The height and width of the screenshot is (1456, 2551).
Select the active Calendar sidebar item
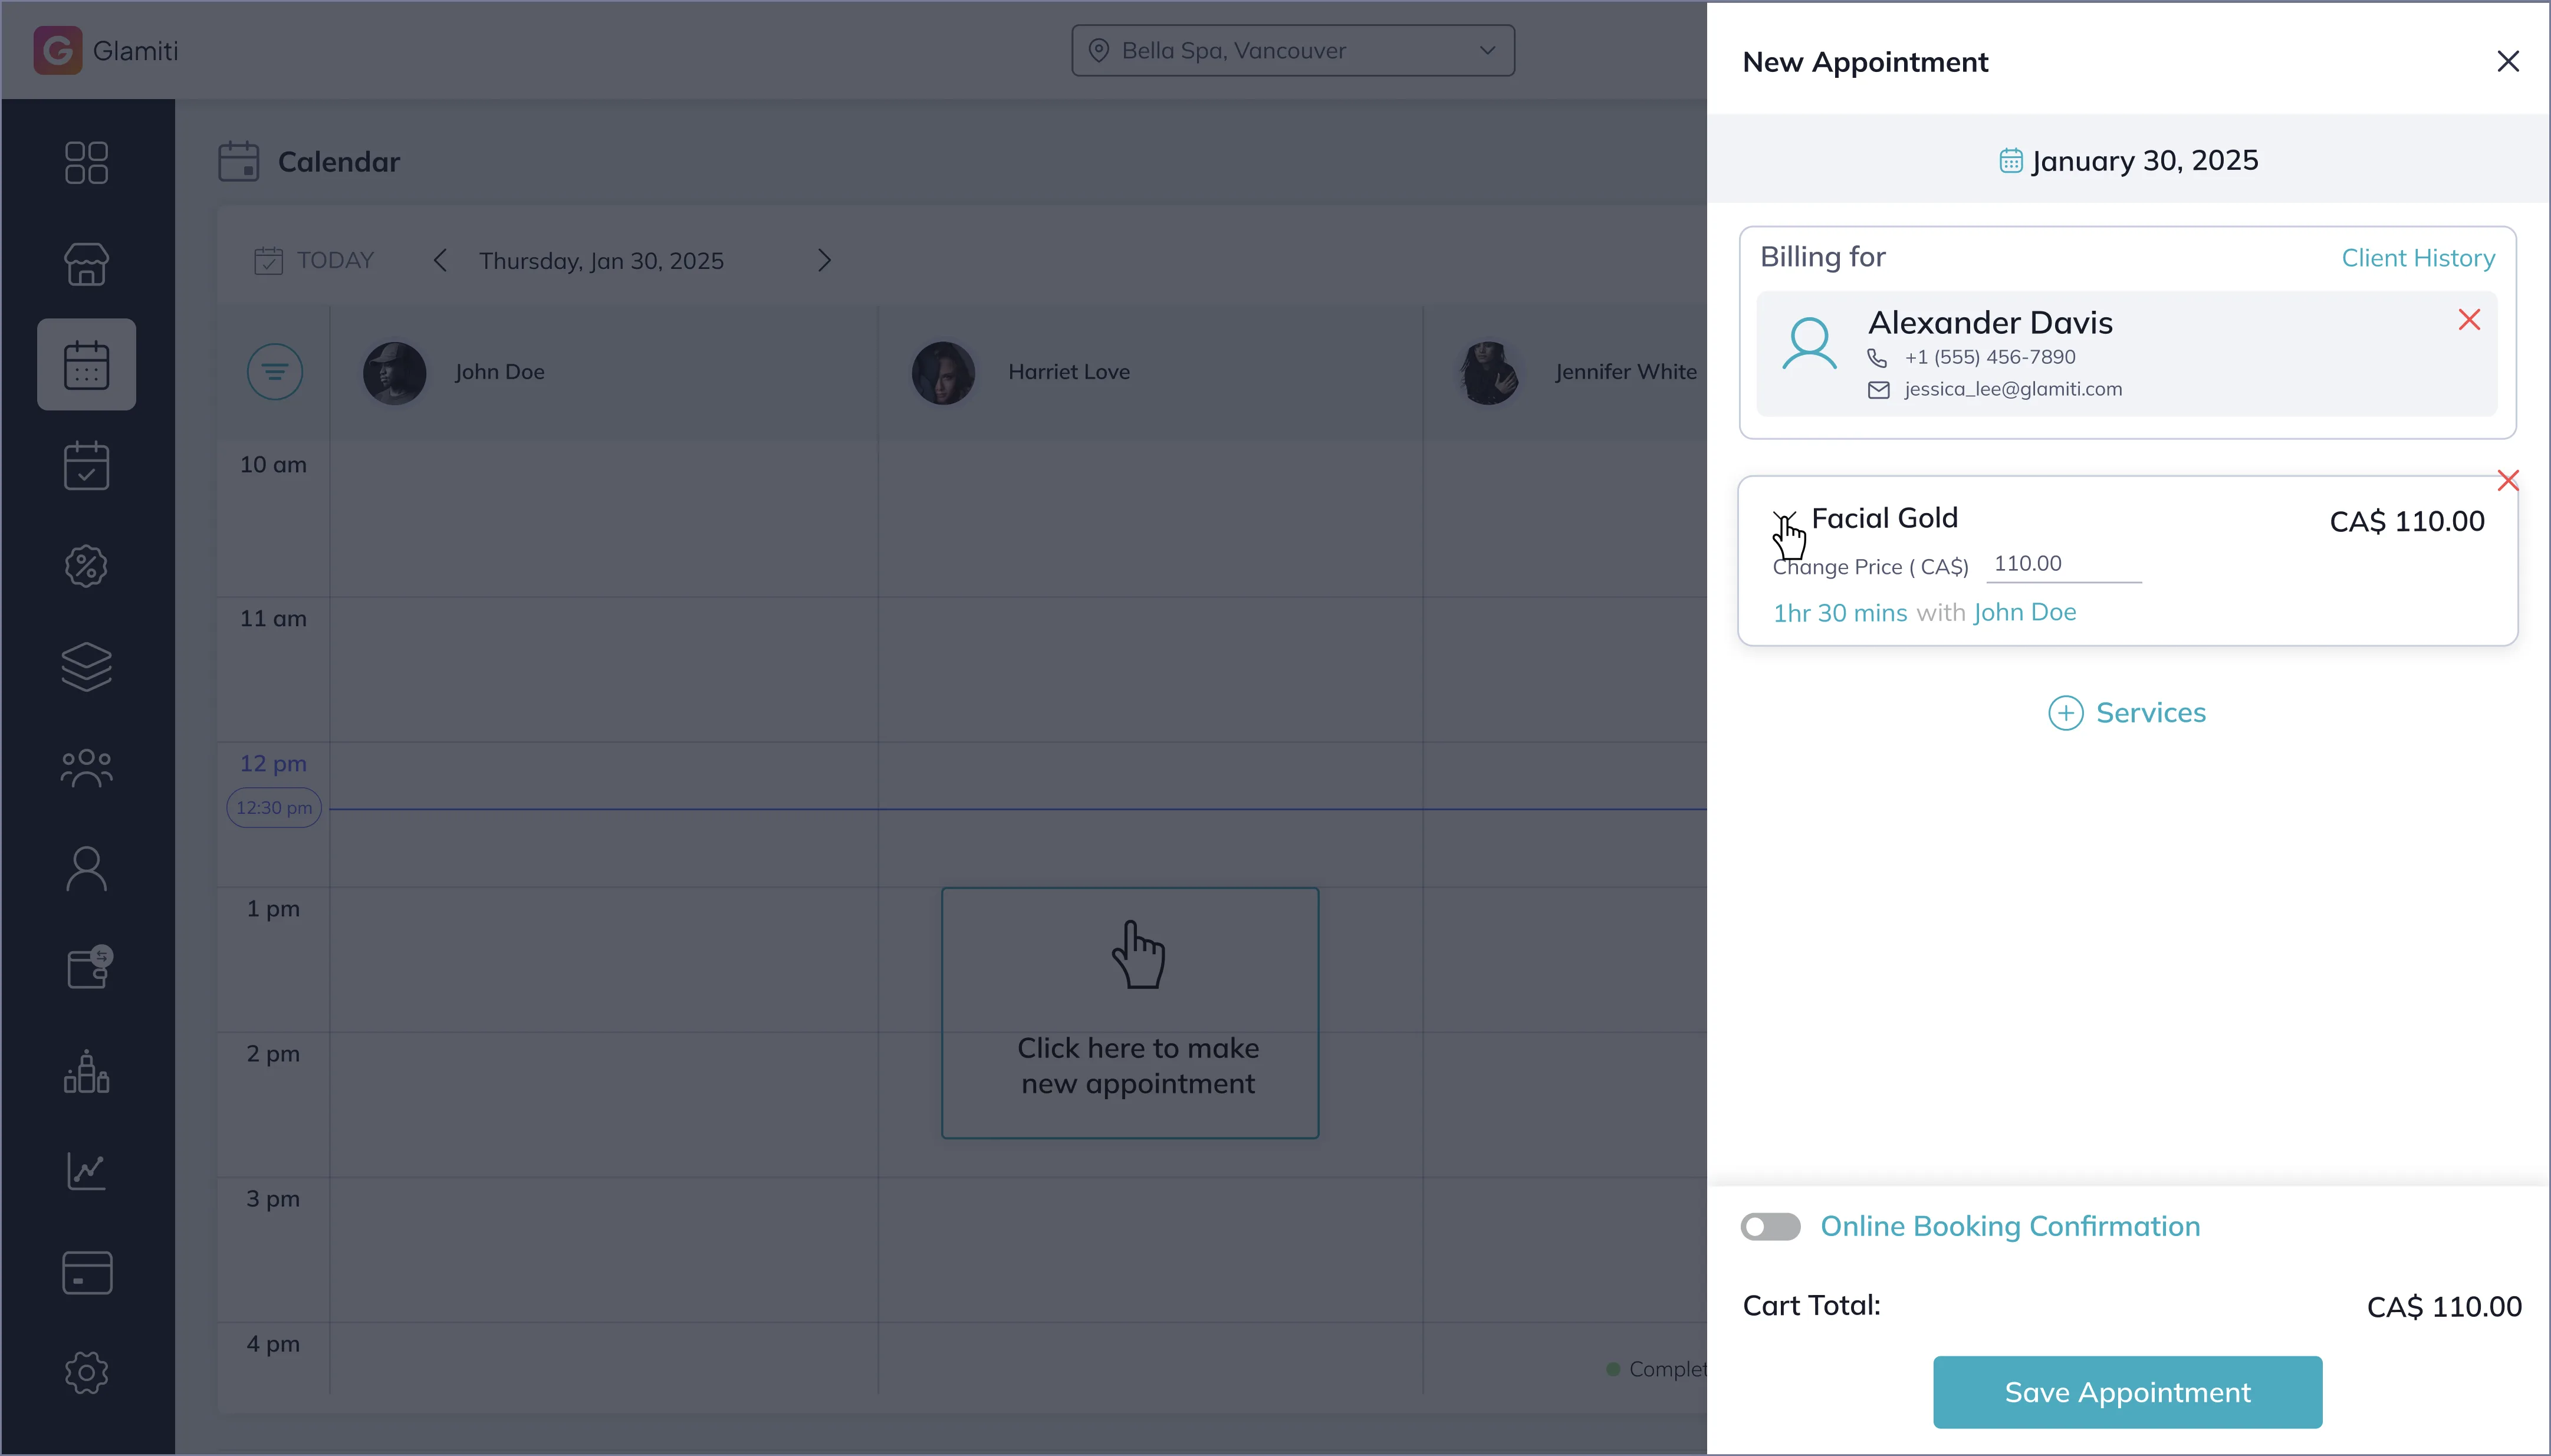click(86, 364)
